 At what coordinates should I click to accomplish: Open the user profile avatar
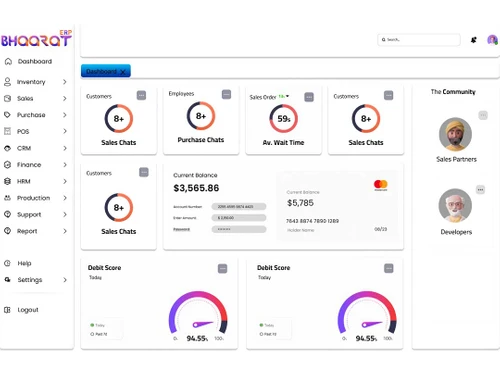(492, 40)
